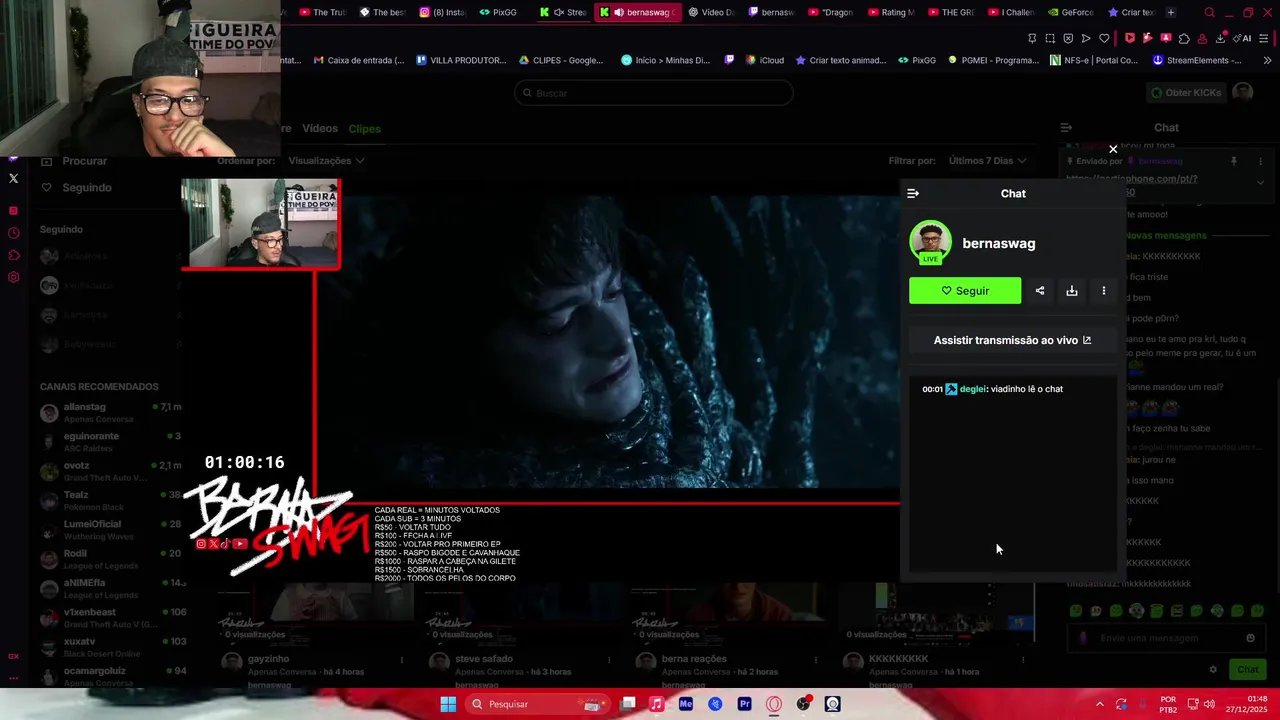Screen dimensions: 1280x720
Task: Unpin the pinned chat message
Action: [1233, 161]
